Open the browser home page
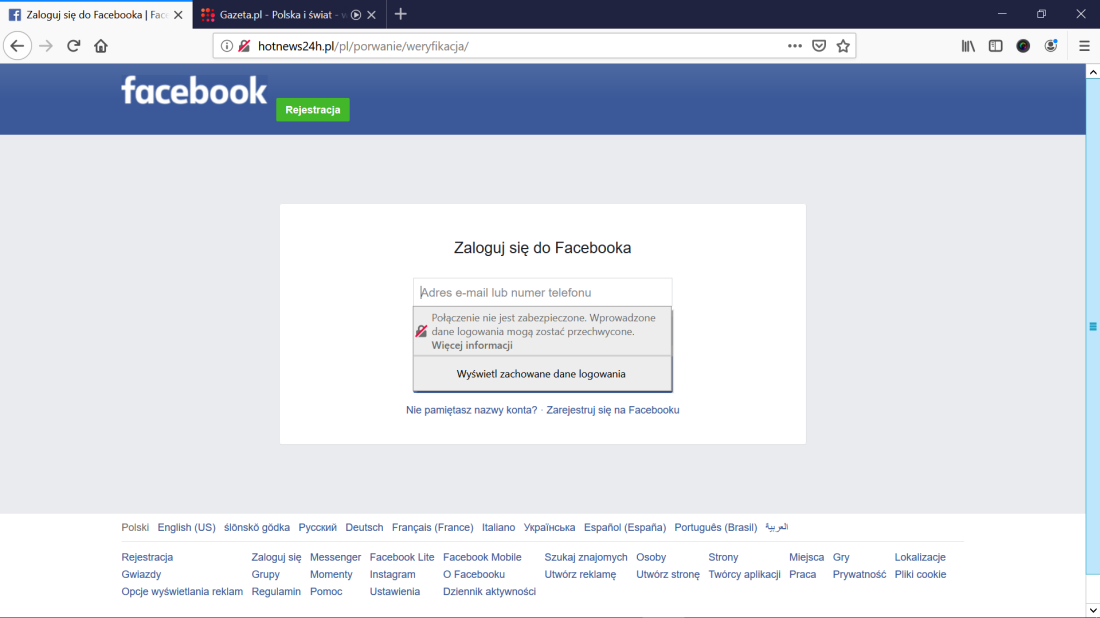This screenshot has height=618, width=1100. (x=101, y=46)
